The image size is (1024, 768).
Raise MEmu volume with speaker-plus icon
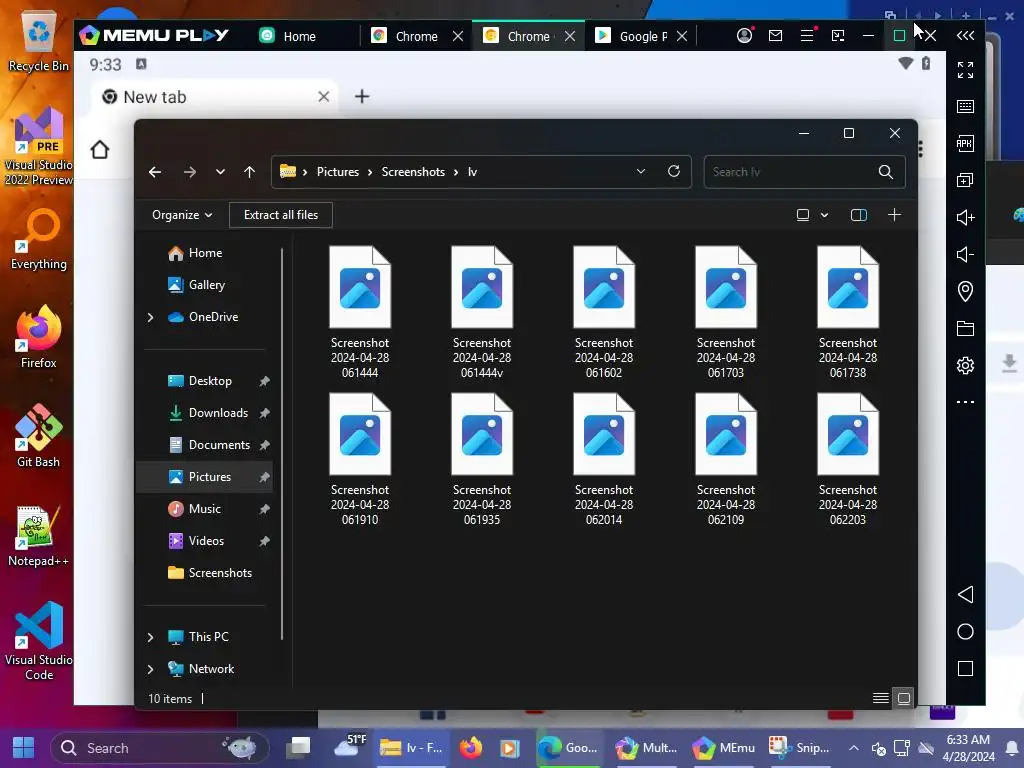coord(965,217)
